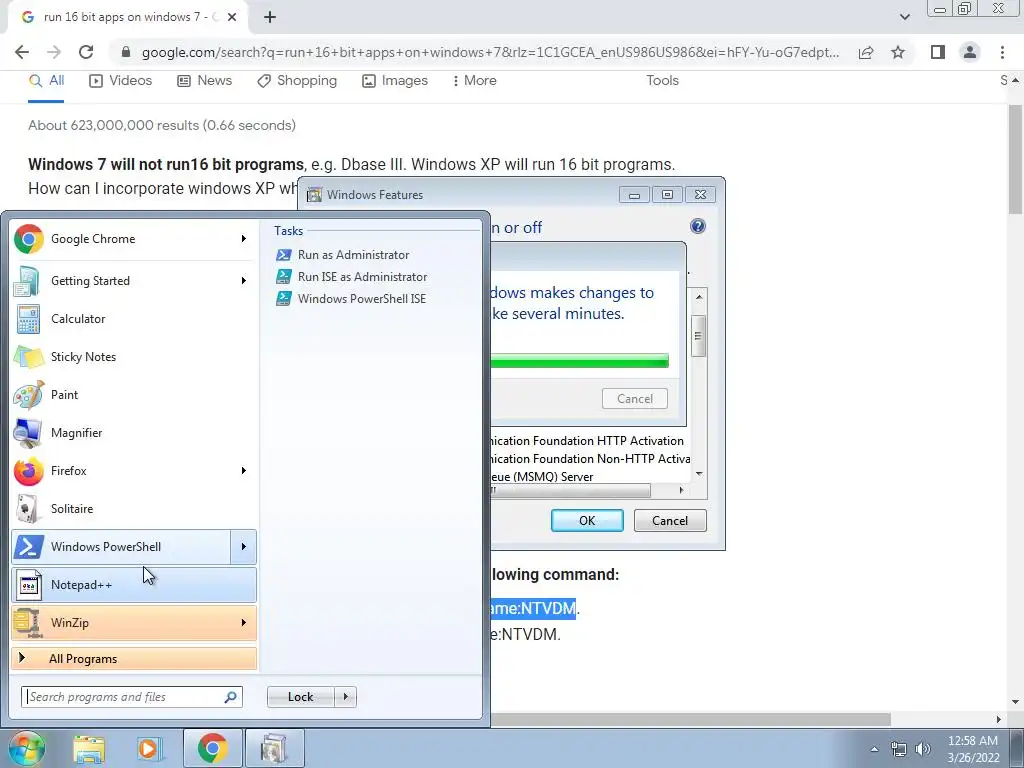Click Windows Features horizontal scrollbar
This screenshot has width=1024, height=768.
tap(571, 490)
